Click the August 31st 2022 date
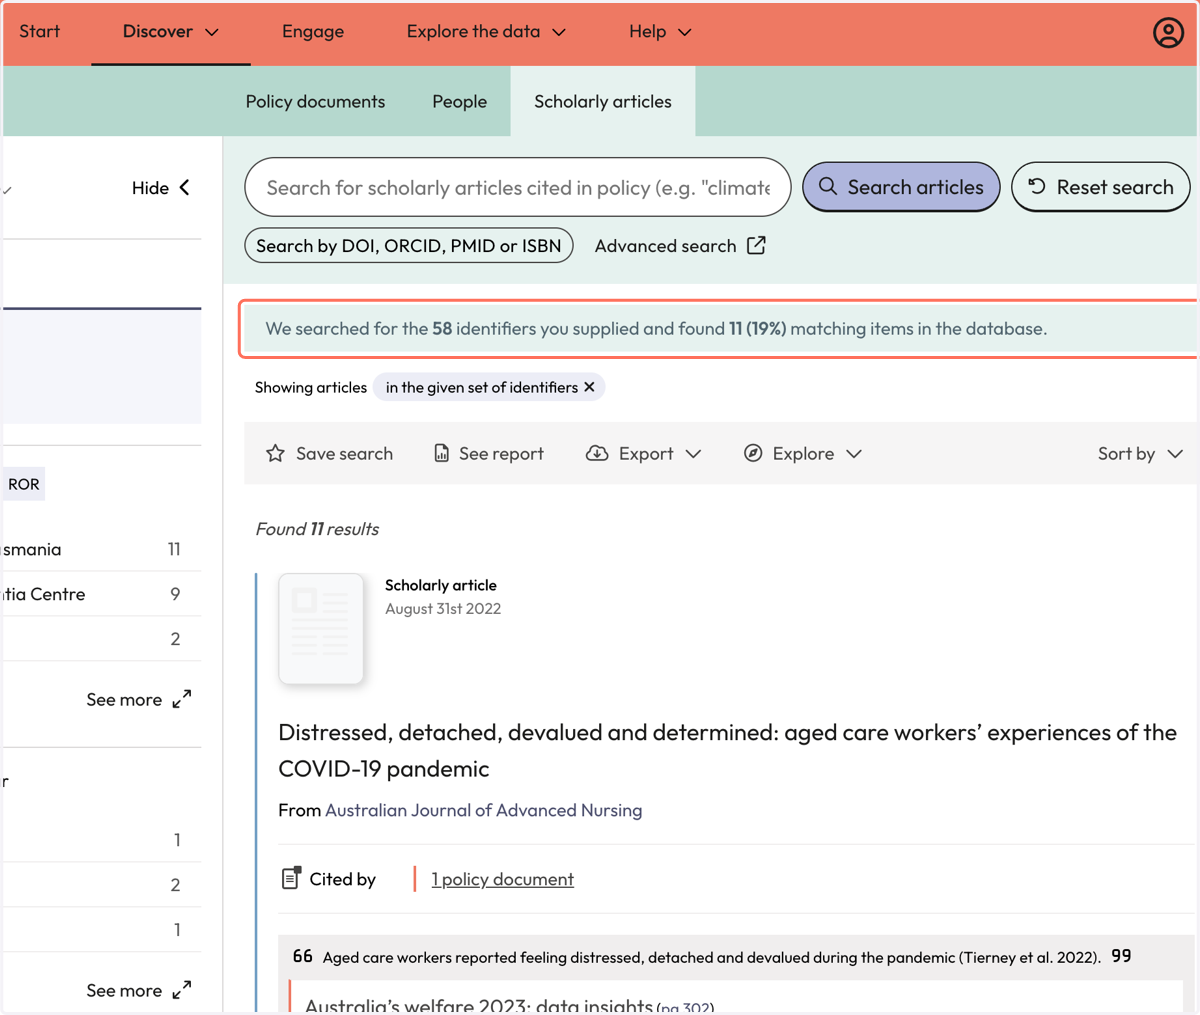The image size is (1200, 1015). (443, 608)
